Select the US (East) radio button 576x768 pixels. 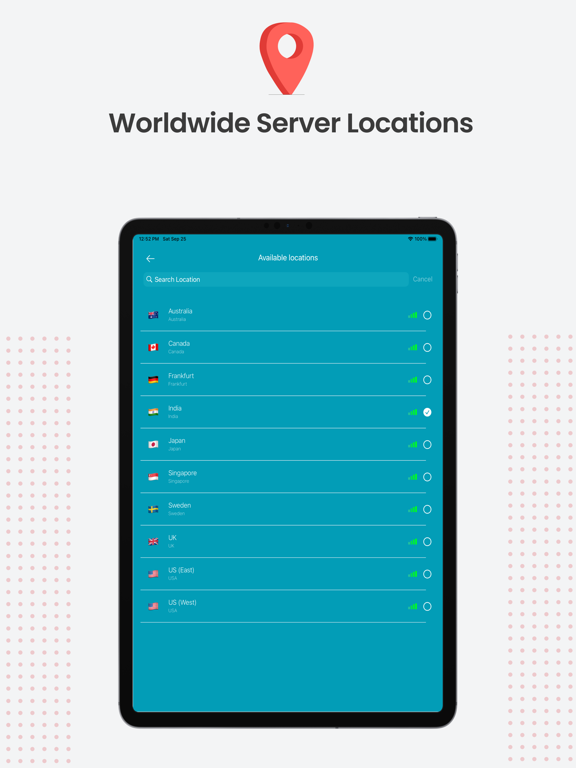(x=427, y=574)
